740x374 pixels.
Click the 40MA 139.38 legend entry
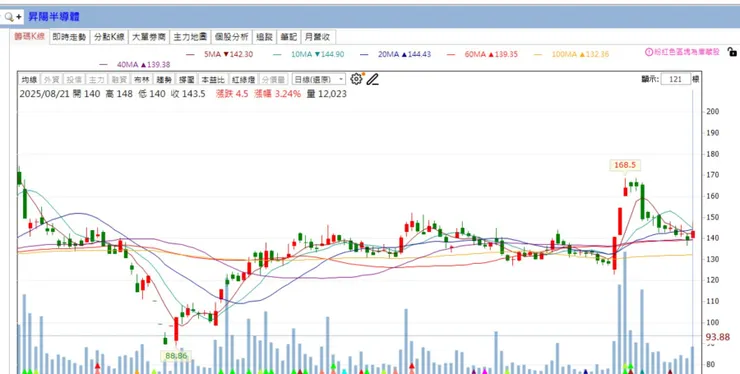coord(143,65)
